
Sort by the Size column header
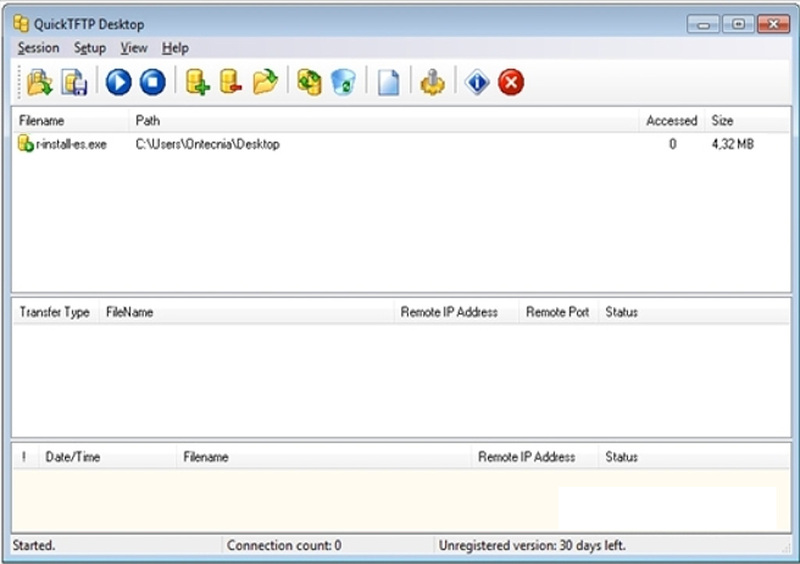(747, 120)
